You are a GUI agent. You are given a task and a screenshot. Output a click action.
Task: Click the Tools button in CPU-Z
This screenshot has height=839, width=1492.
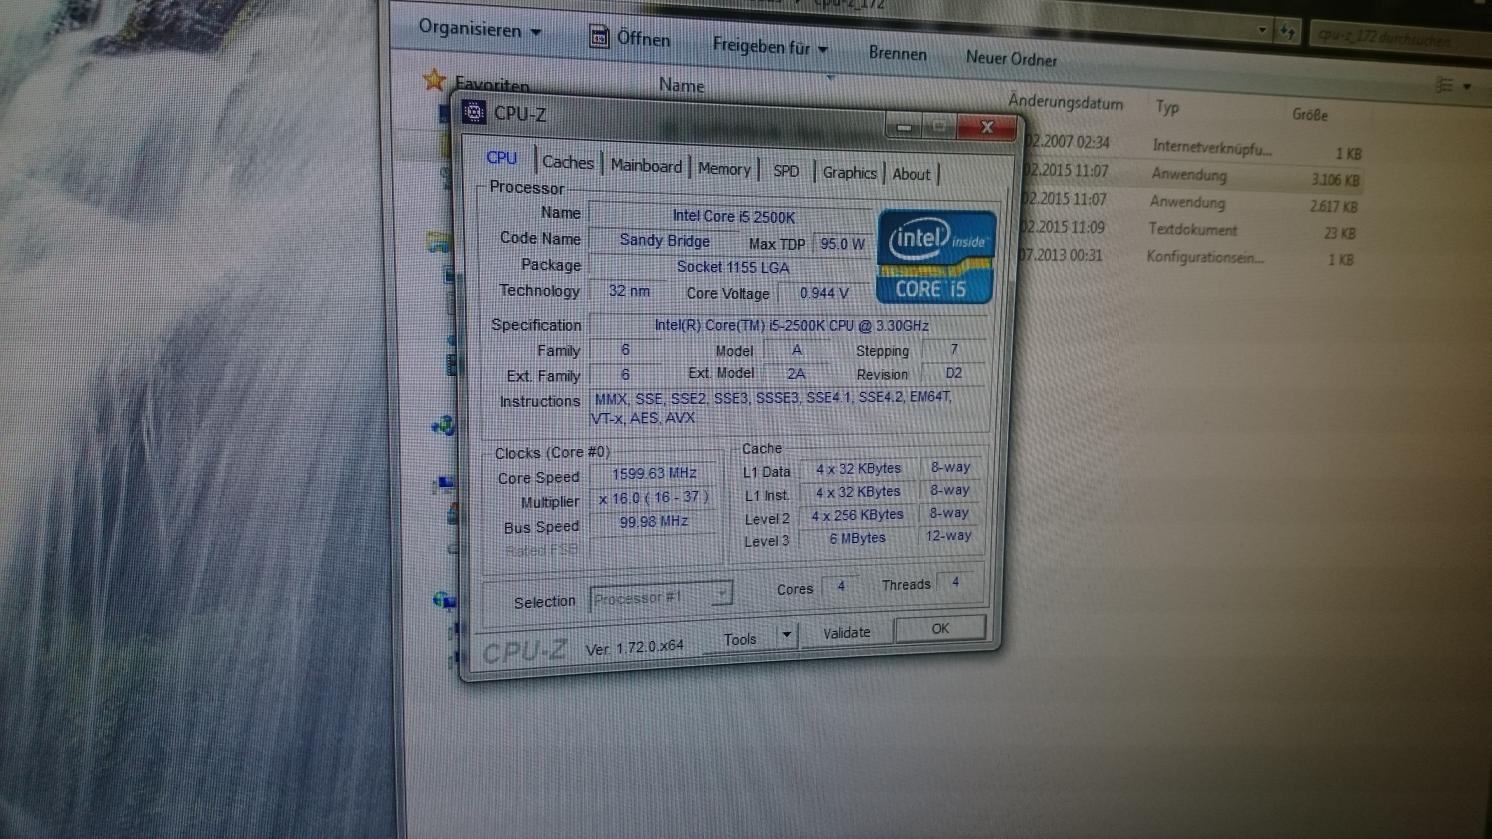pyautogui.click(x=740, y=639)
